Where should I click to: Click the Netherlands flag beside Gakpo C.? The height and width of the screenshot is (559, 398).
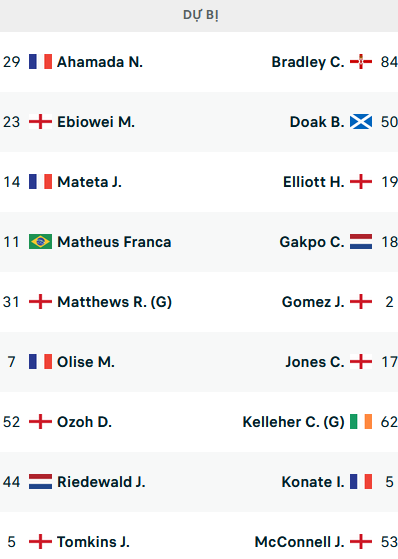[x=361, y=242]
